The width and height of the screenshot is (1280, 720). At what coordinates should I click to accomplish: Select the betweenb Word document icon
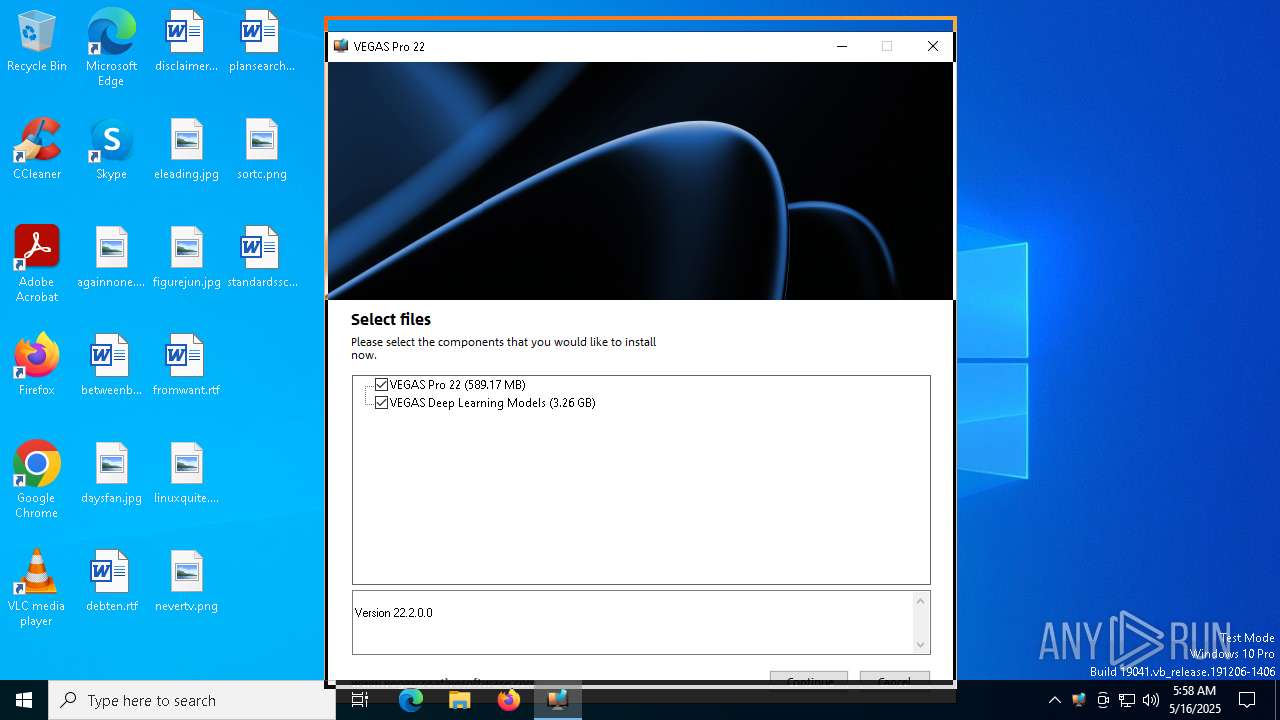coord(111,366)
